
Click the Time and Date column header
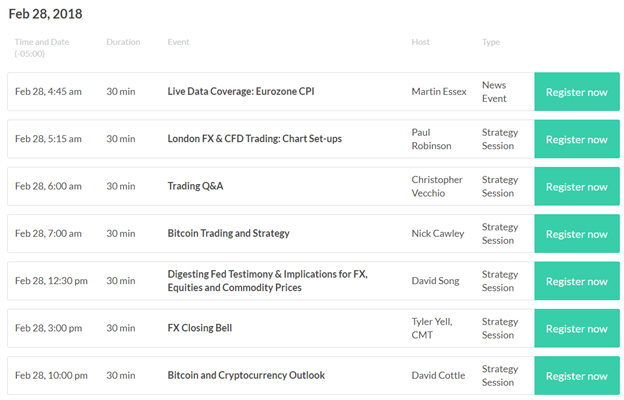coord(42,48)
